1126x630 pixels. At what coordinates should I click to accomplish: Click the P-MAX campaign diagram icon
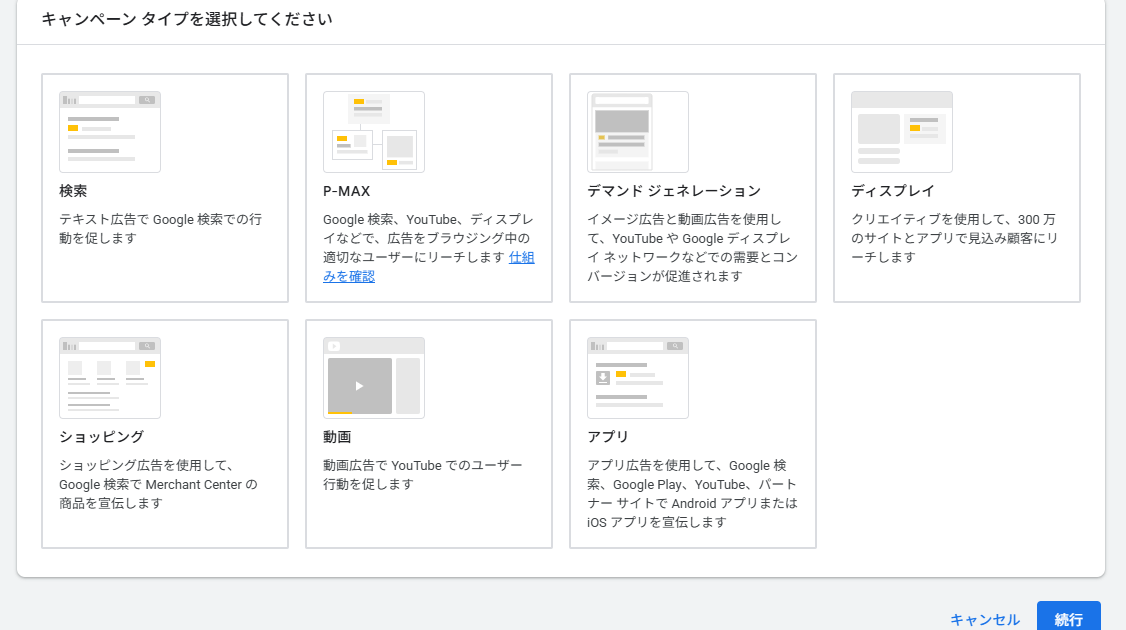[x=374, y=132]
